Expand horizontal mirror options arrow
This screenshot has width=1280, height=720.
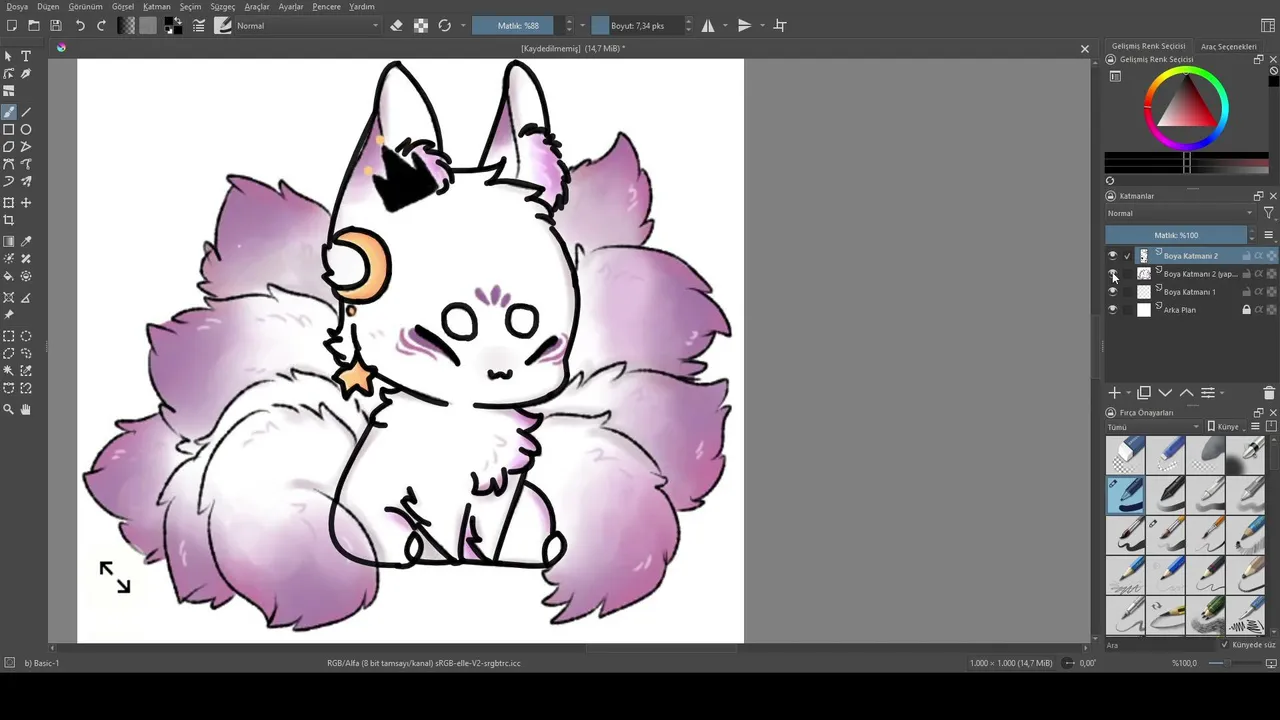[x=725, y=25]
